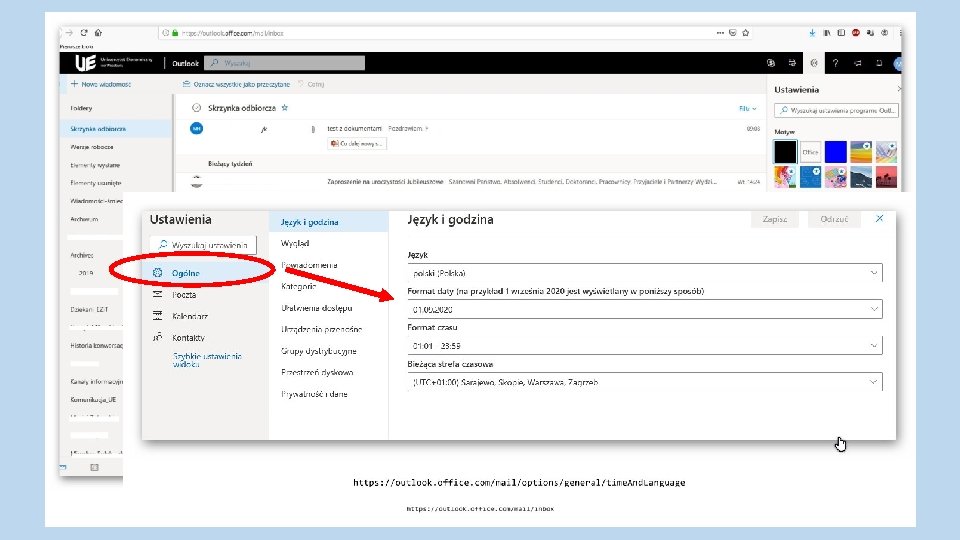Click the Kalendarz calendar icon

coord(157,315)
